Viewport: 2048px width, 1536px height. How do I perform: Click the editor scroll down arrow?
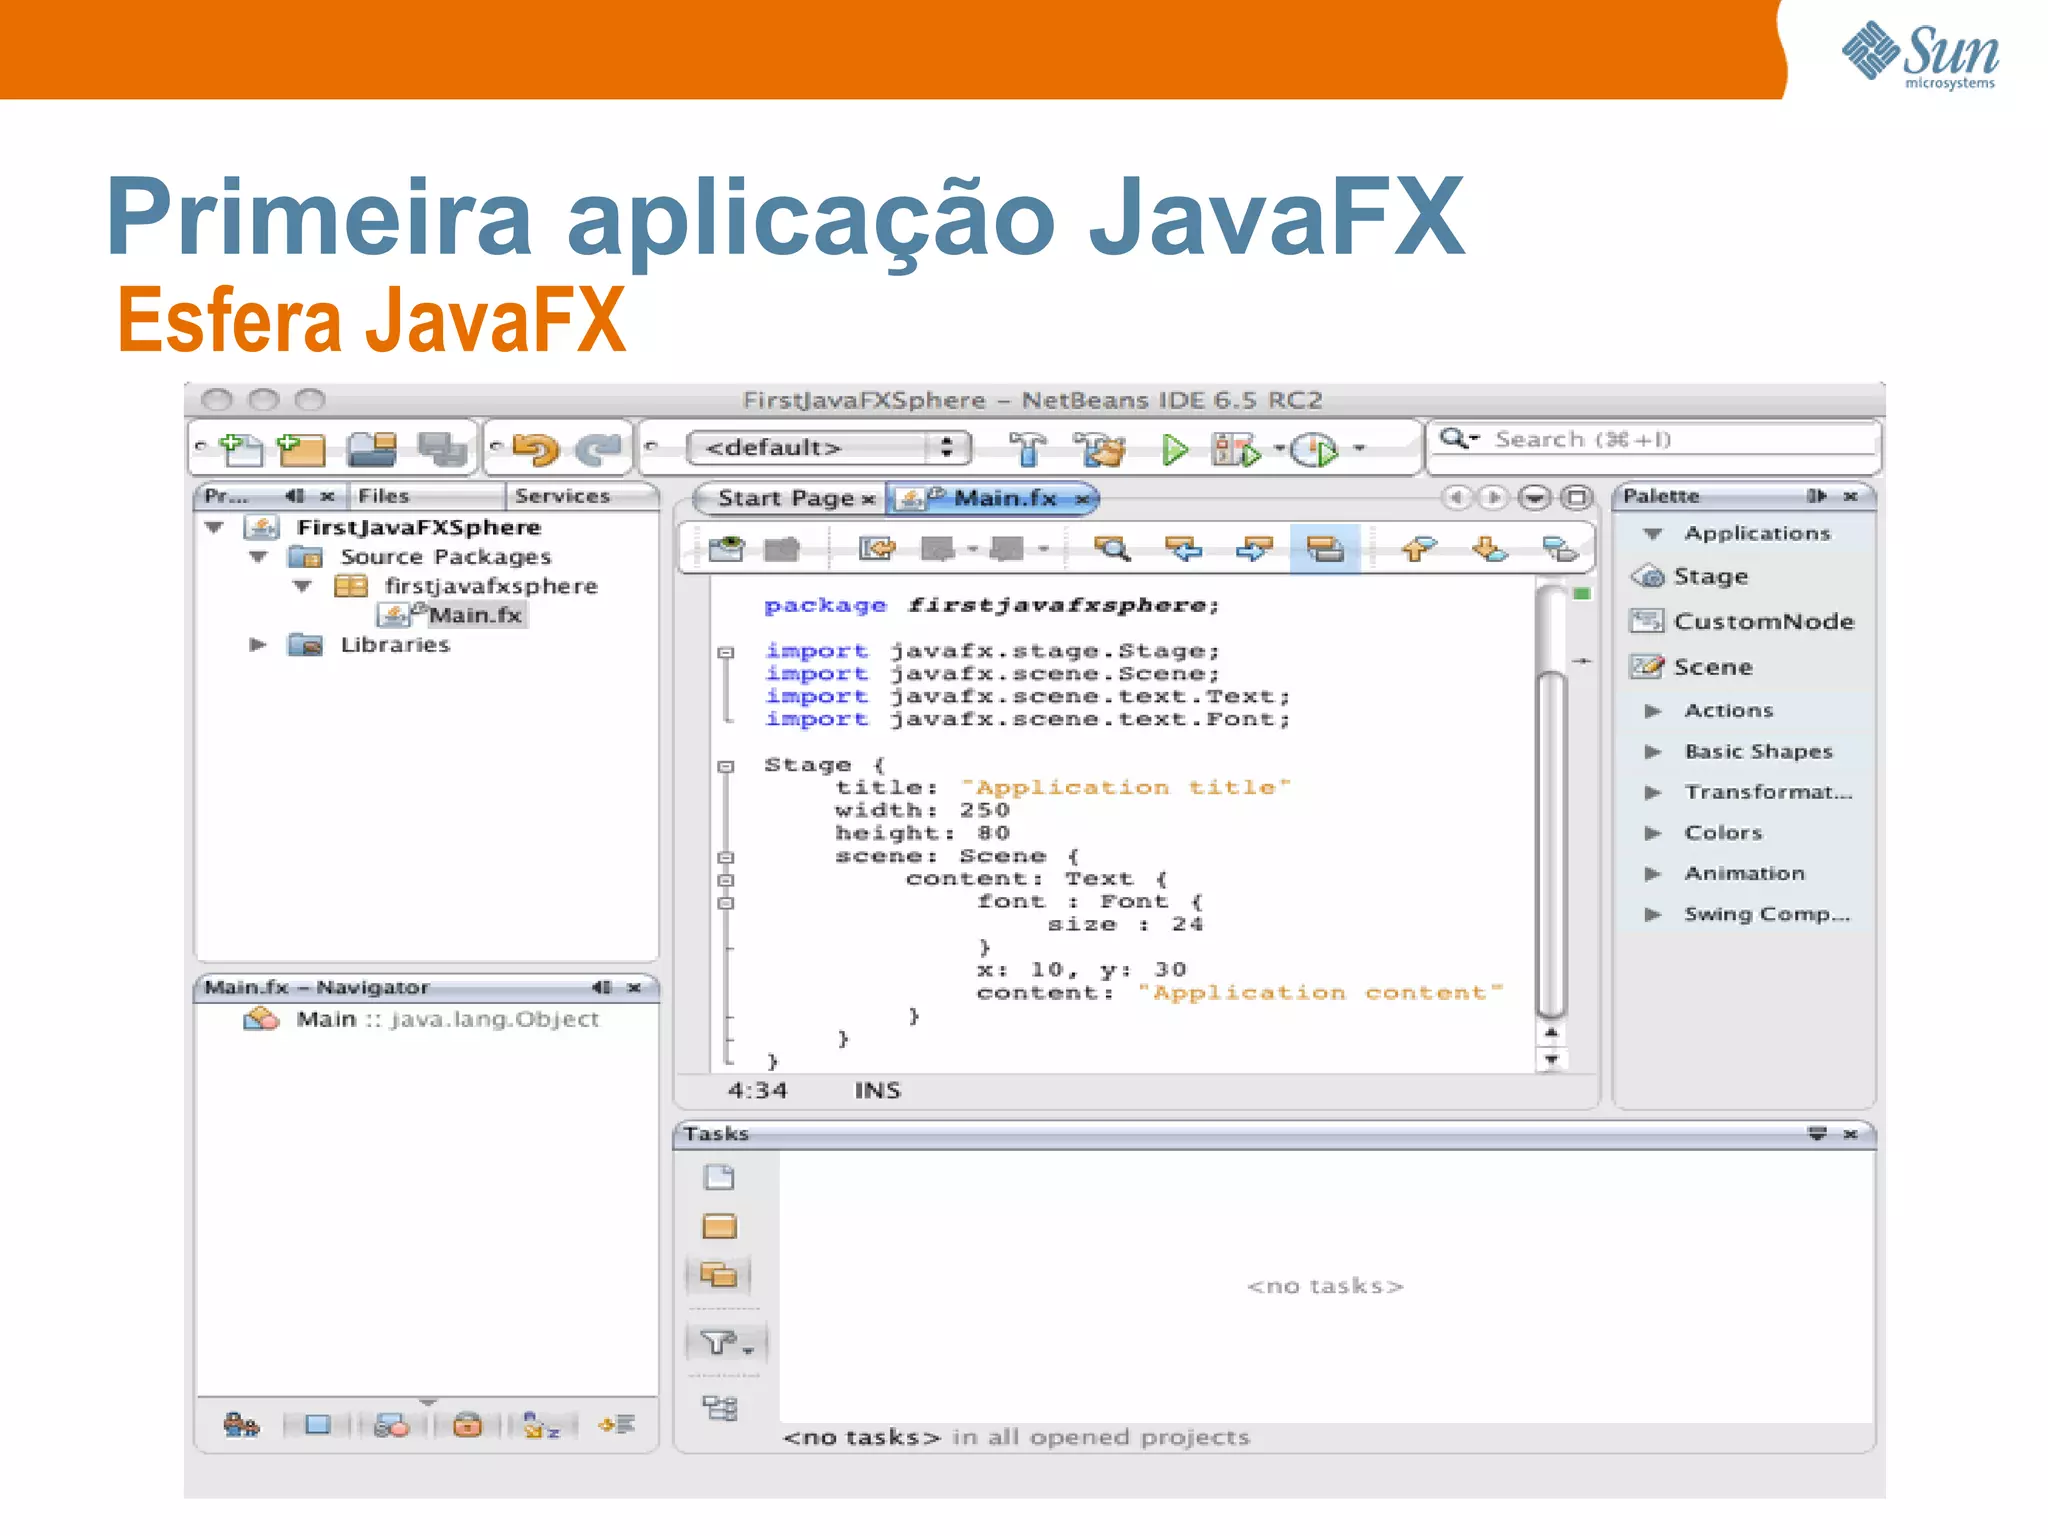pyautogui.click(x=1551, y=1059)
